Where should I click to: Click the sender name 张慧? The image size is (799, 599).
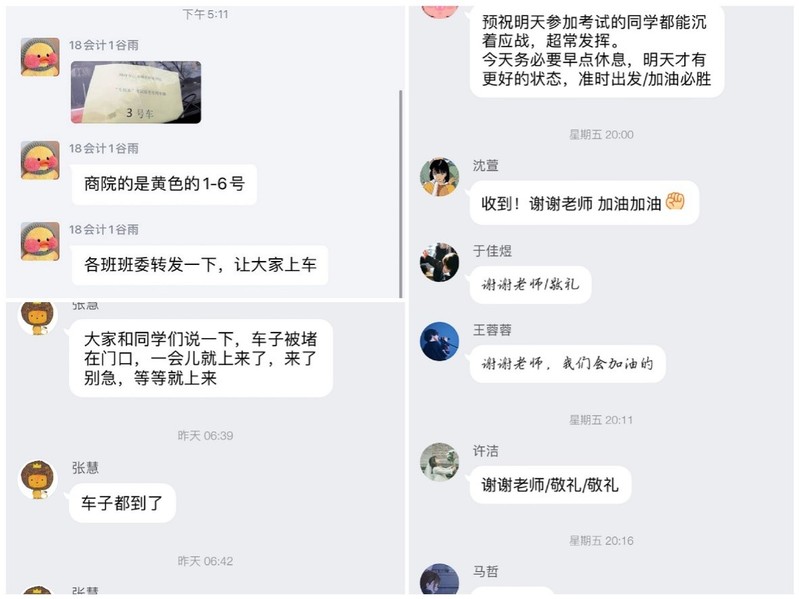(x=85, y=468)
